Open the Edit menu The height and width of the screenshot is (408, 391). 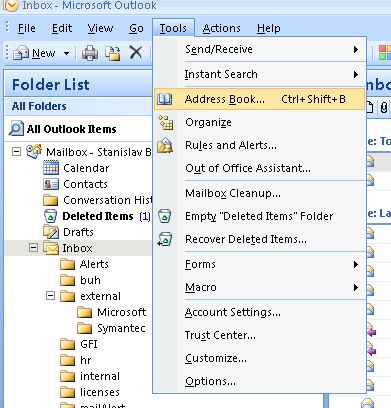tap(62, 28)
